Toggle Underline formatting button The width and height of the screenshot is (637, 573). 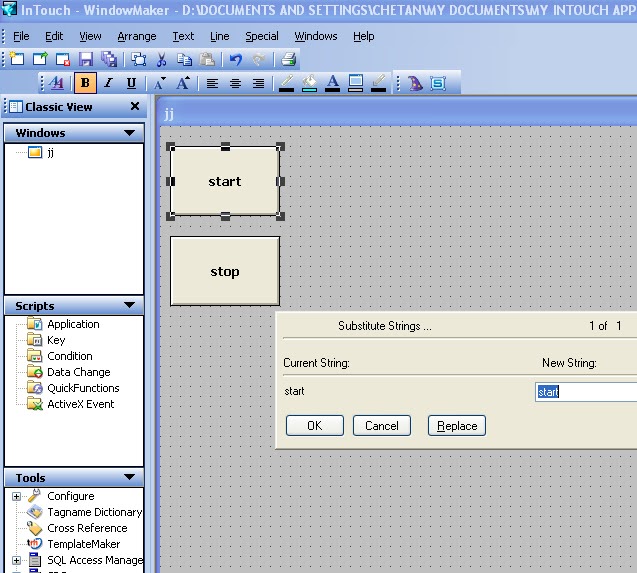131,83
